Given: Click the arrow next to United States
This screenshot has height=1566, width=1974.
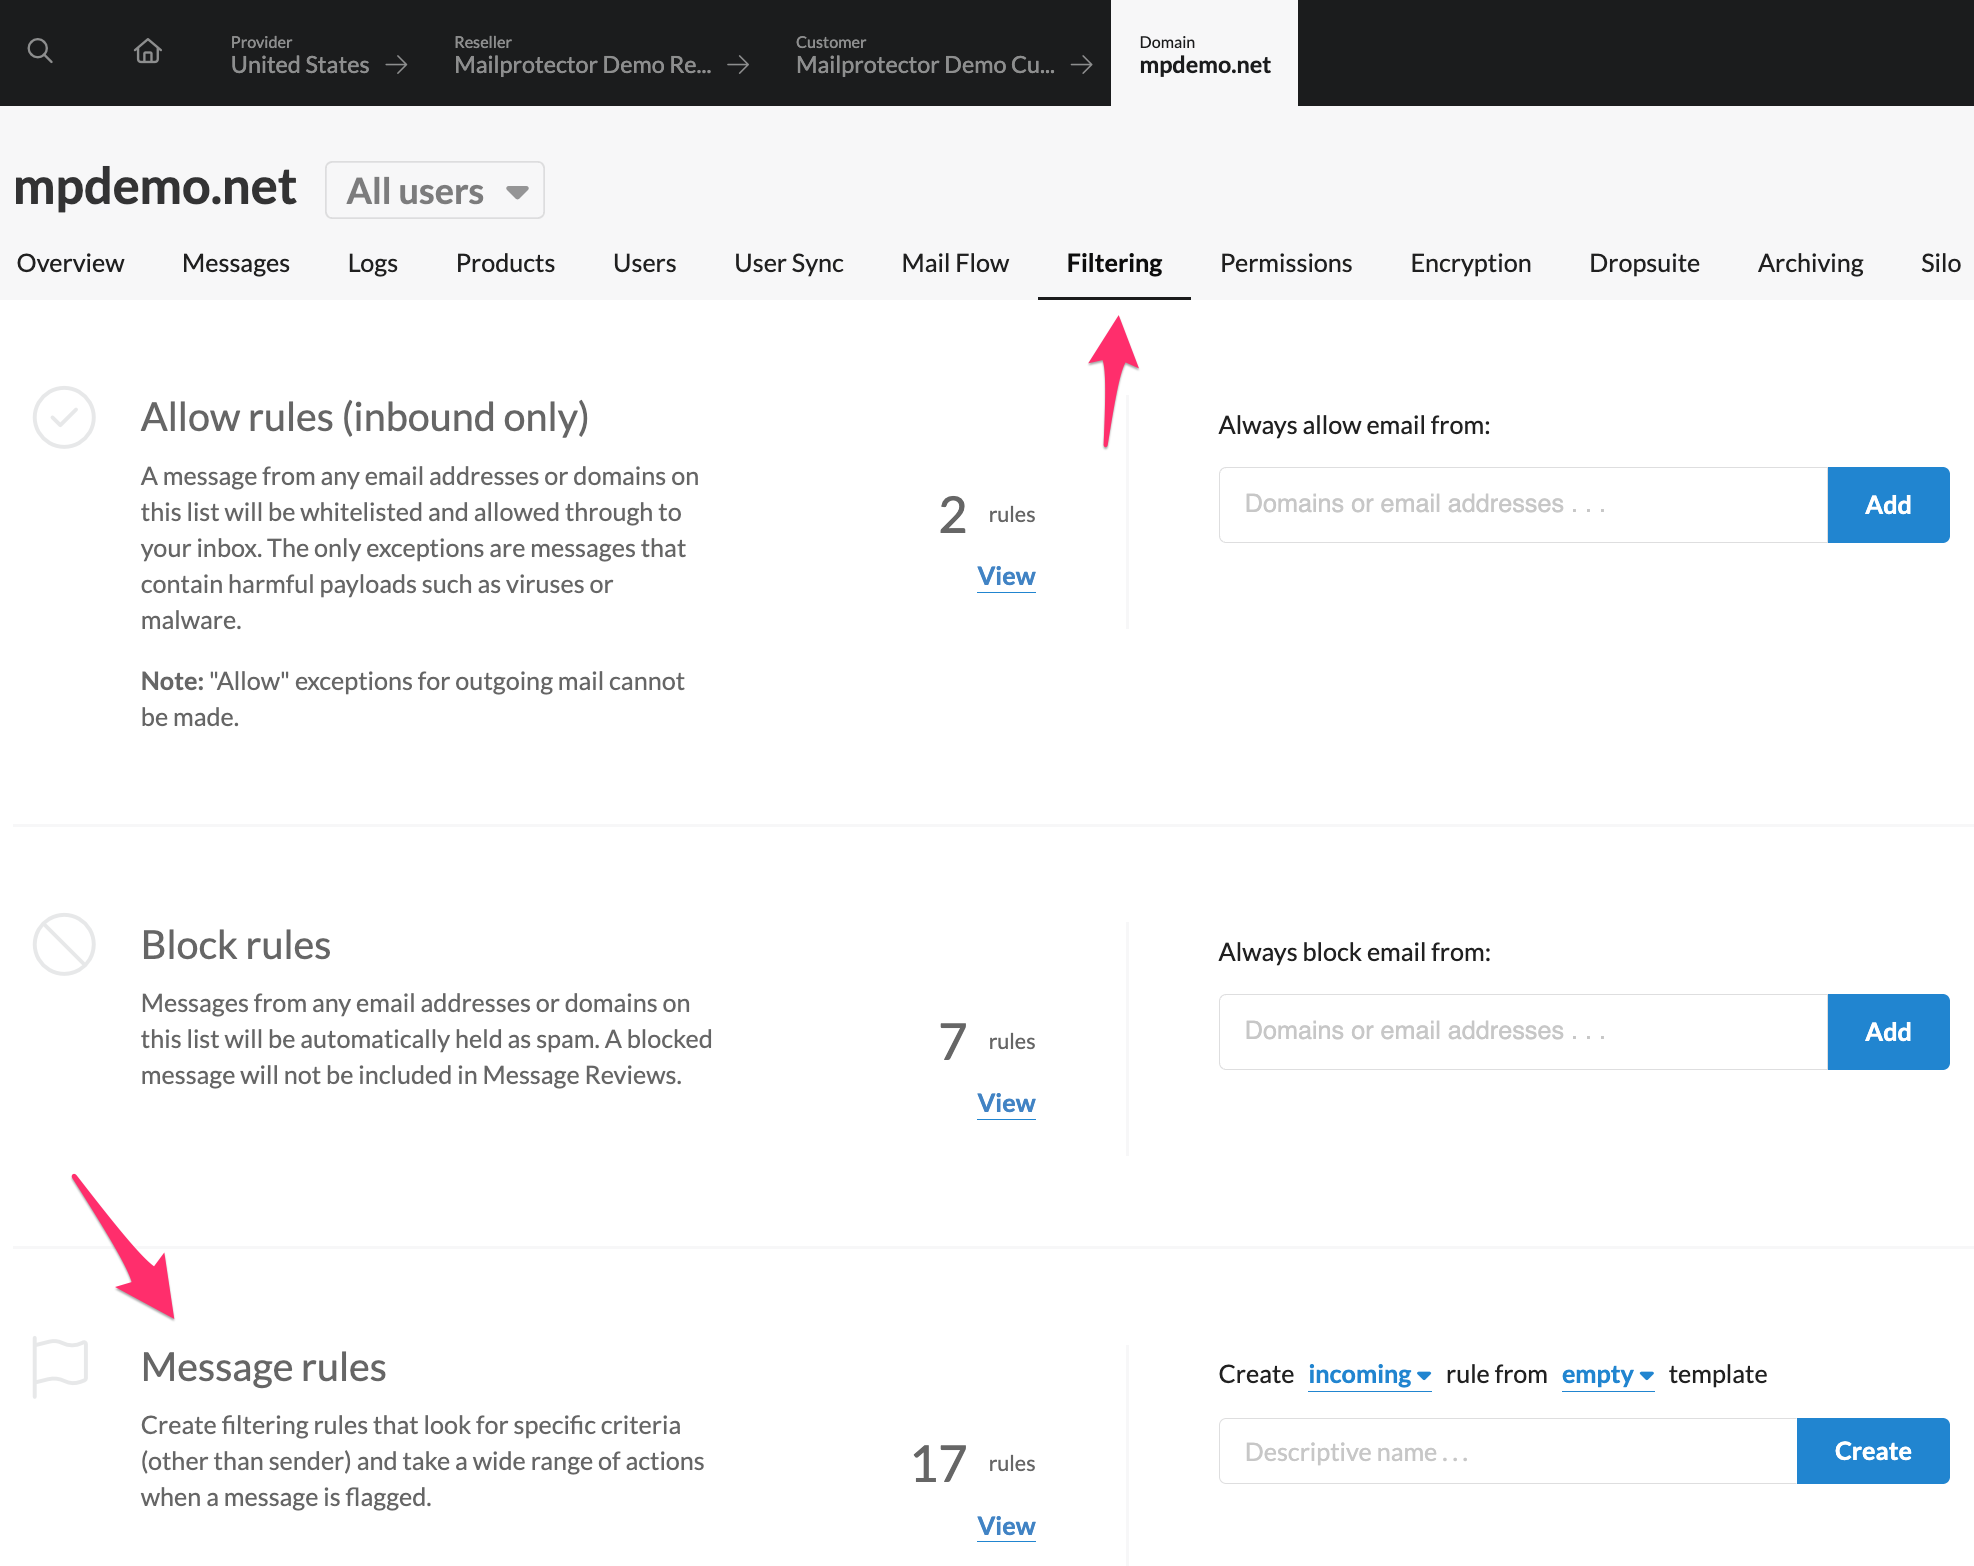Looking at the screenshot, I should pos(397,65).
